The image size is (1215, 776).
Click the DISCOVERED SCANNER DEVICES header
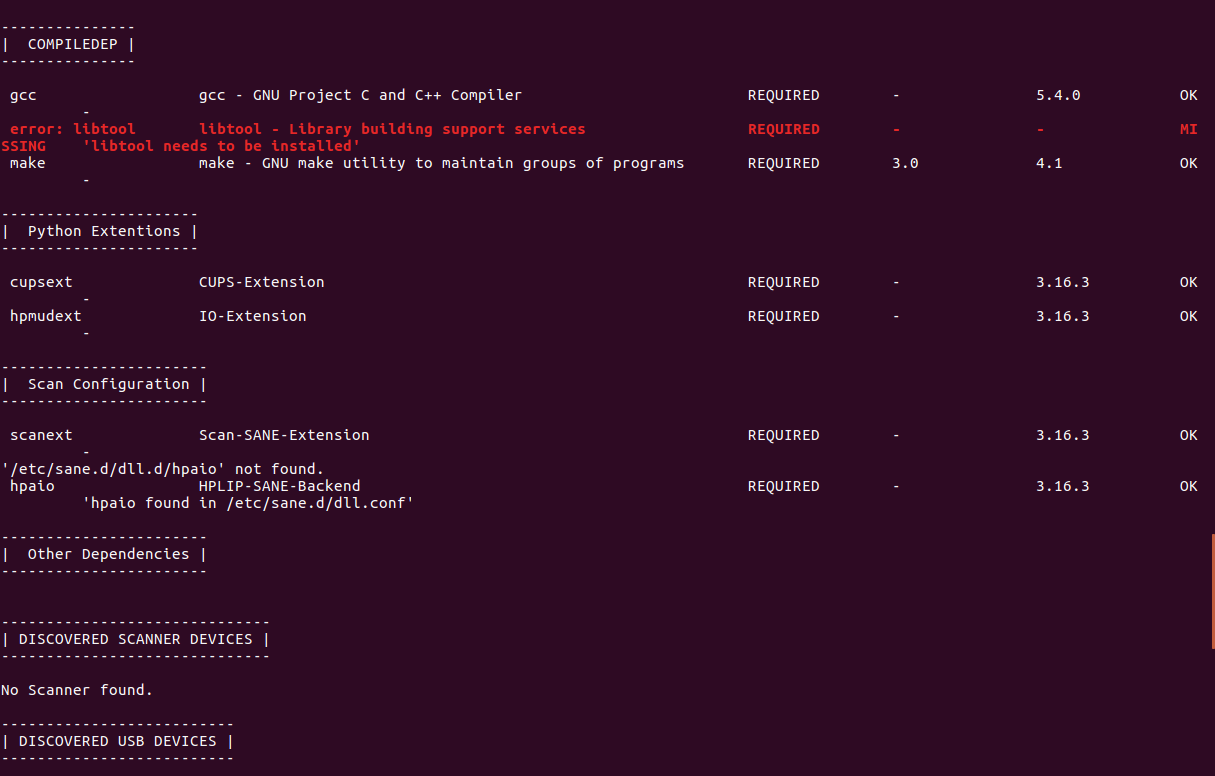pos(135,639)
